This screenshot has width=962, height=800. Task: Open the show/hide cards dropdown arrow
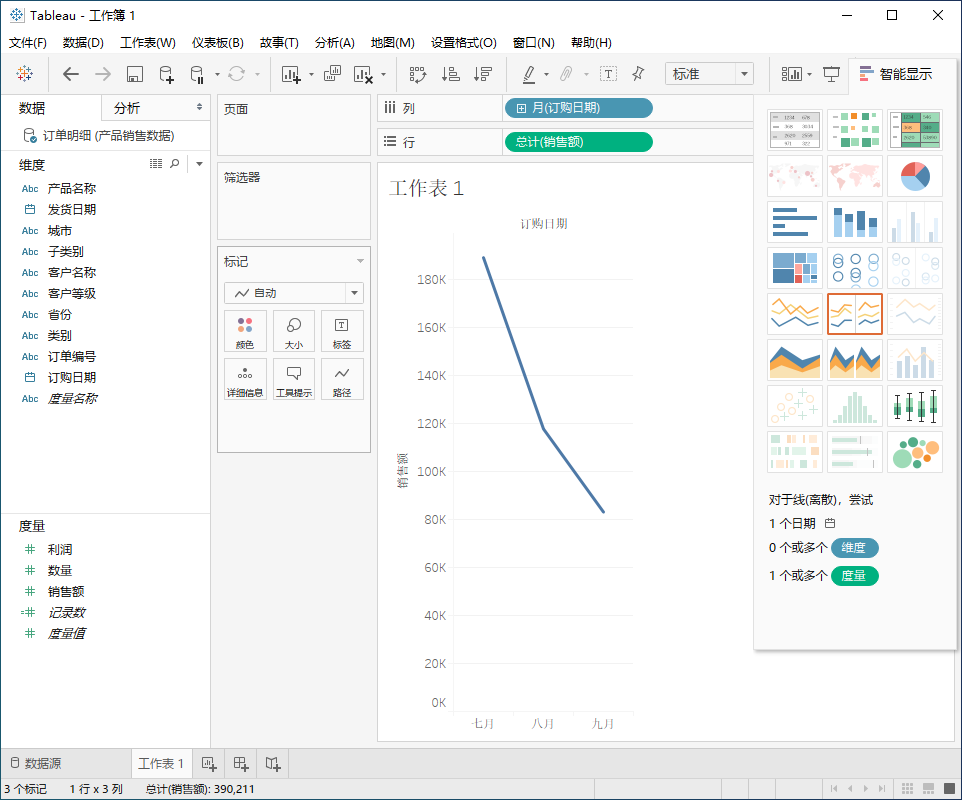[809, 75]
